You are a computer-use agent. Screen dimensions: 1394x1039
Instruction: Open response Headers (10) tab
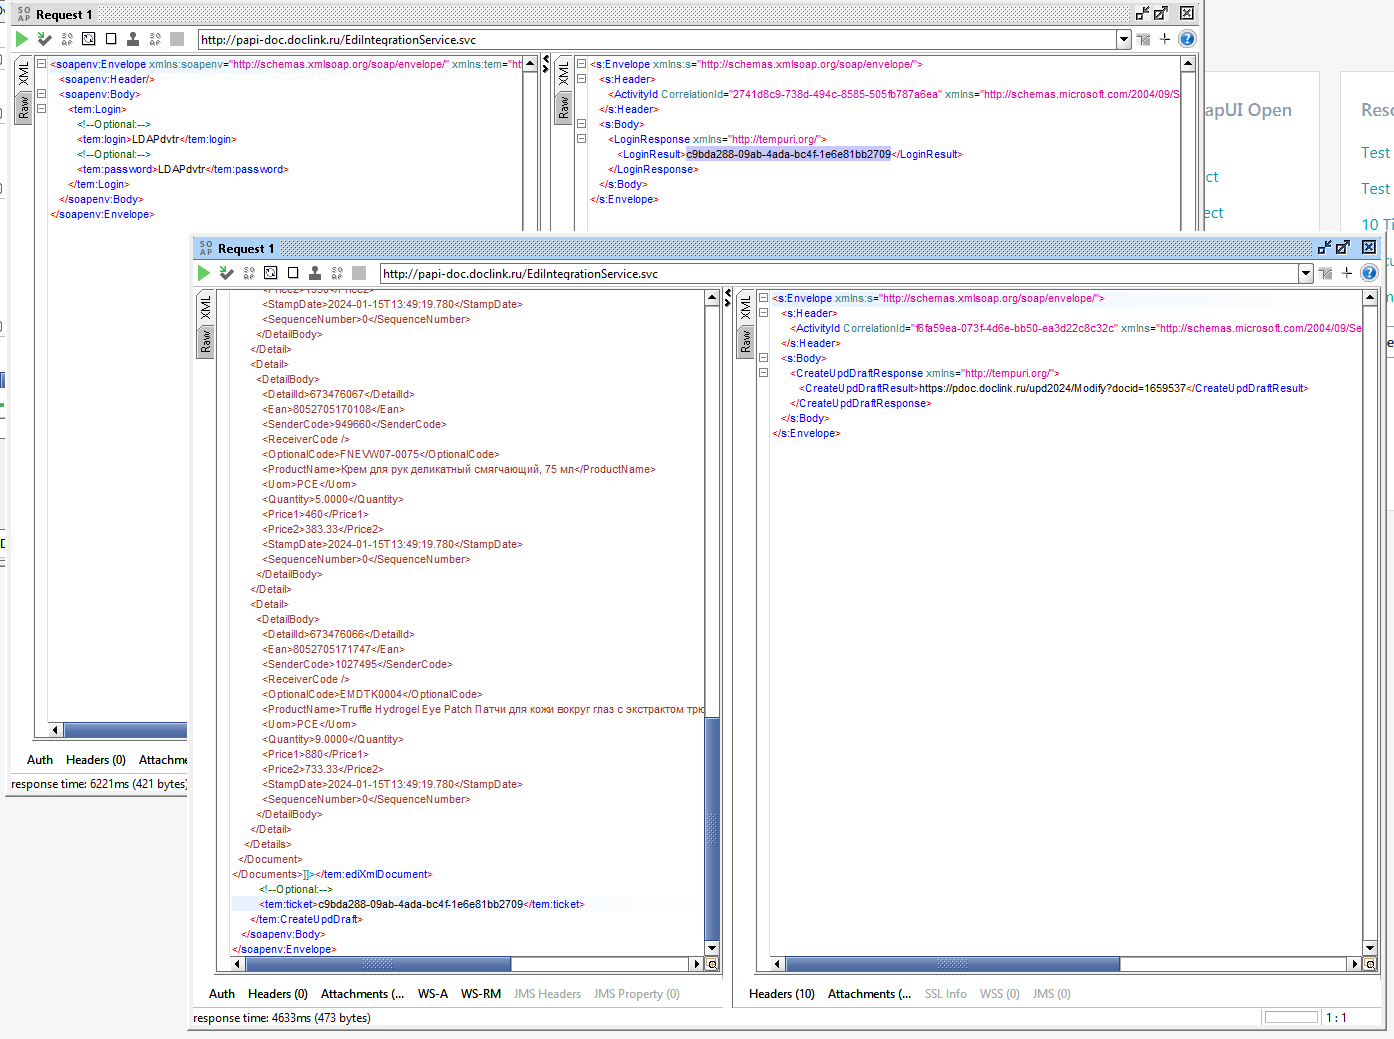pos(782,994)
